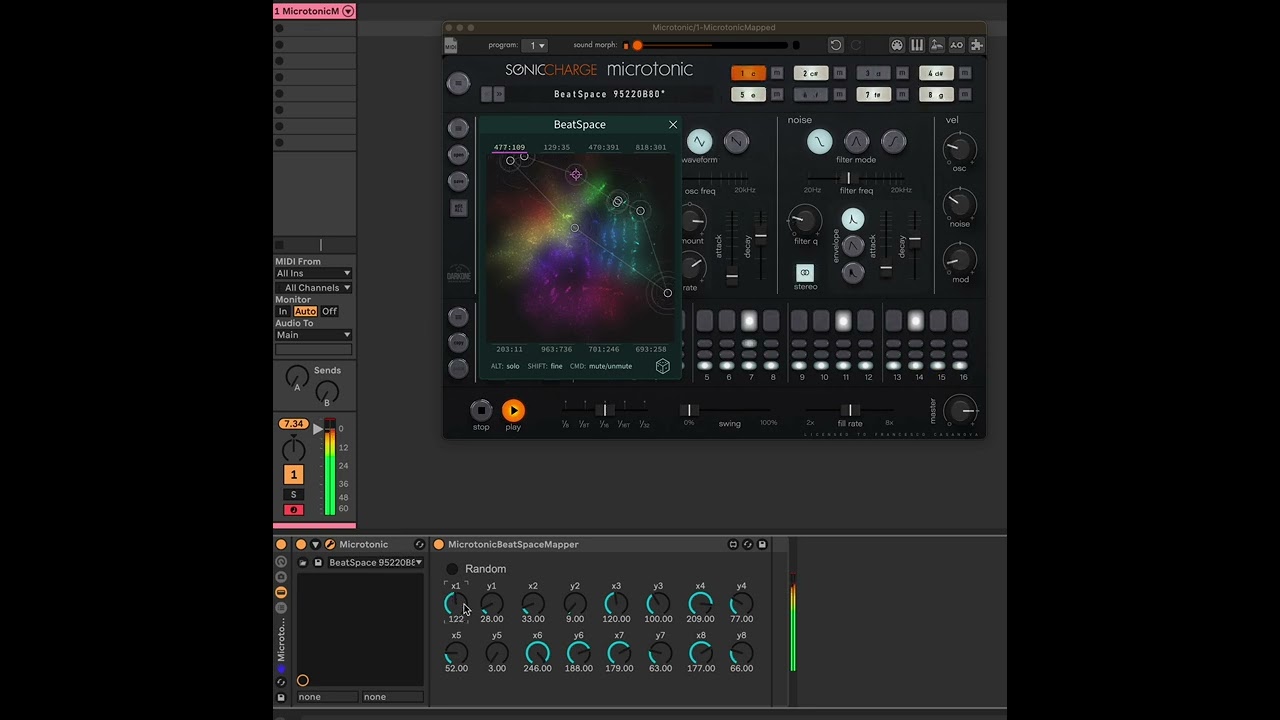1280x720 pixels.
Task: Select drum channel 7 f#
Action: (874, 95)
